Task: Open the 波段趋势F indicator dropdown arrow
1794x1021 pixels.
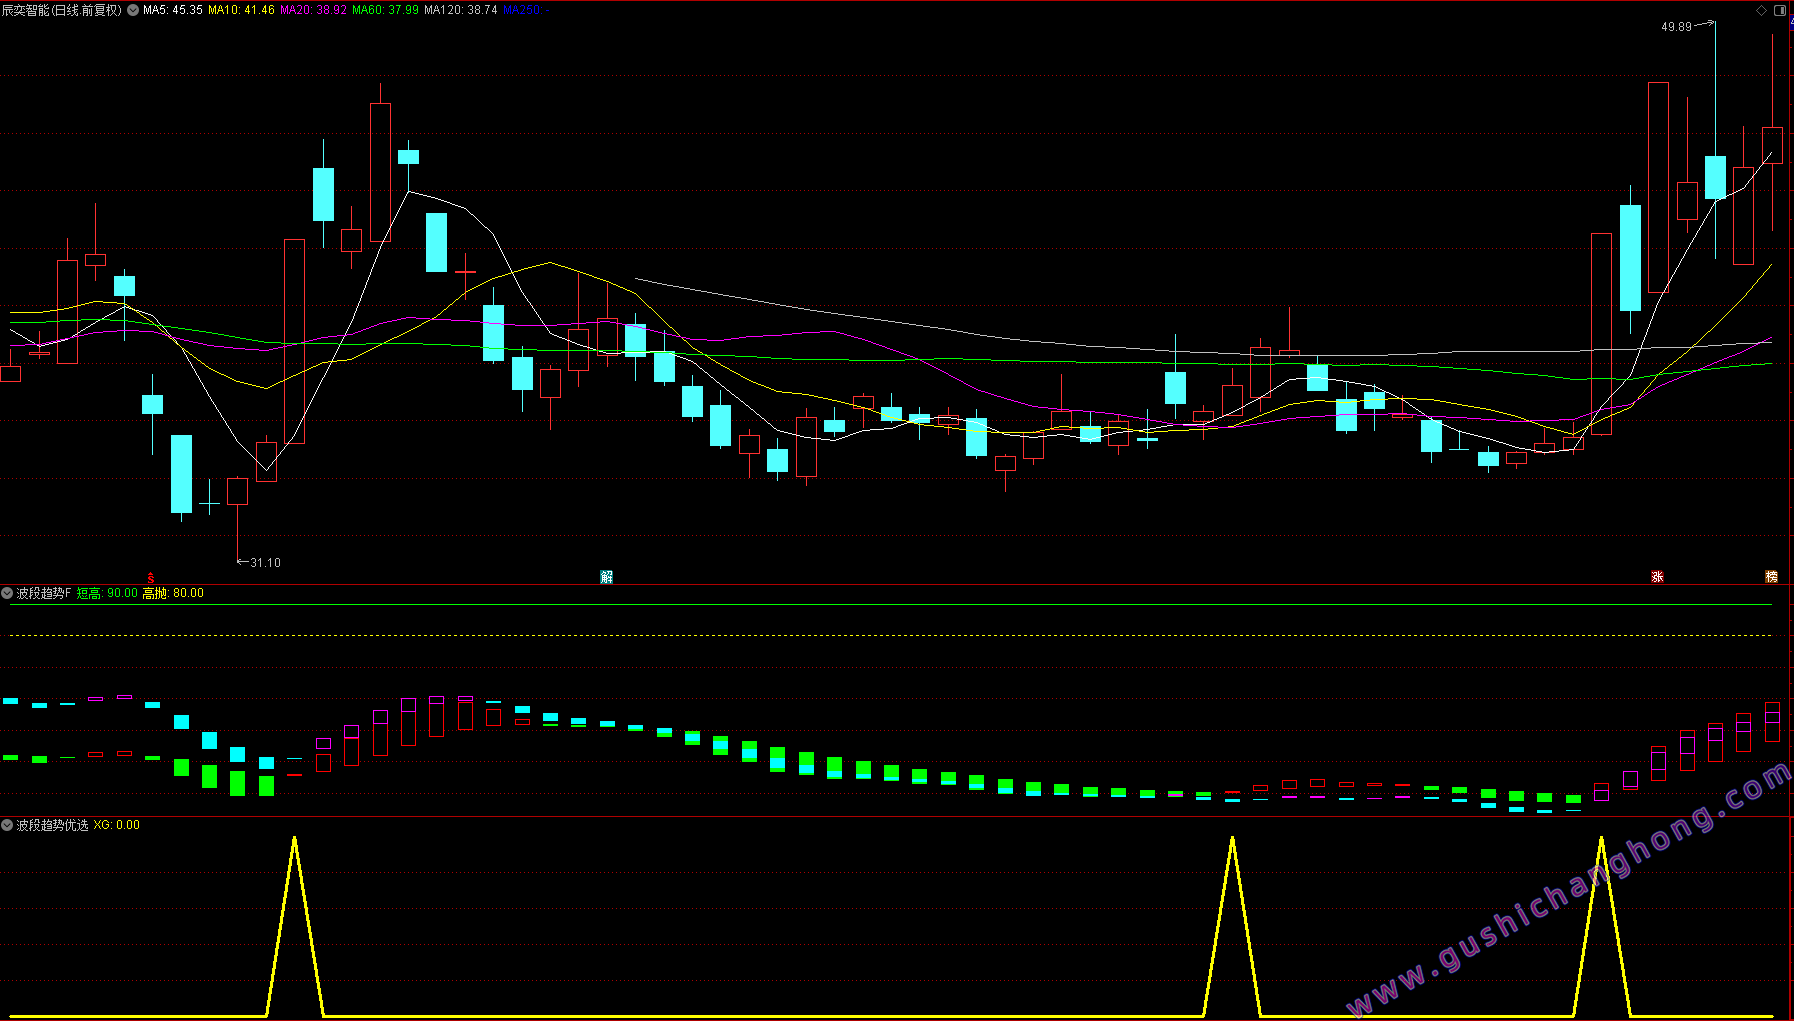Action: tap(7, 593)
